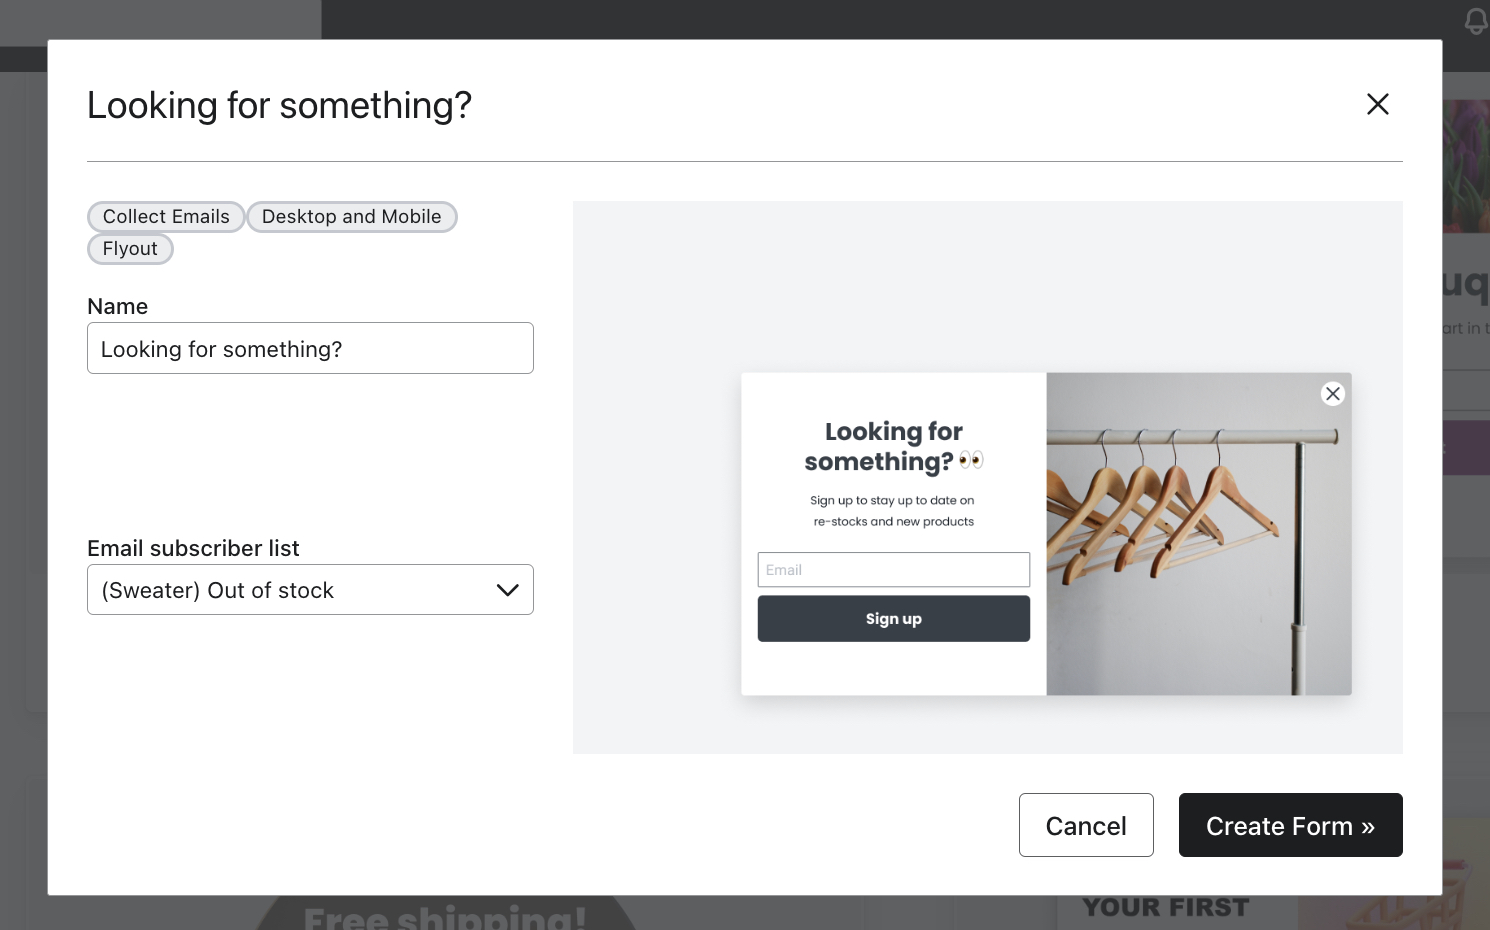This screenshot has height=930, width=1490.
Task: Click the Cancel button
Action: (x=1086, y=825)
